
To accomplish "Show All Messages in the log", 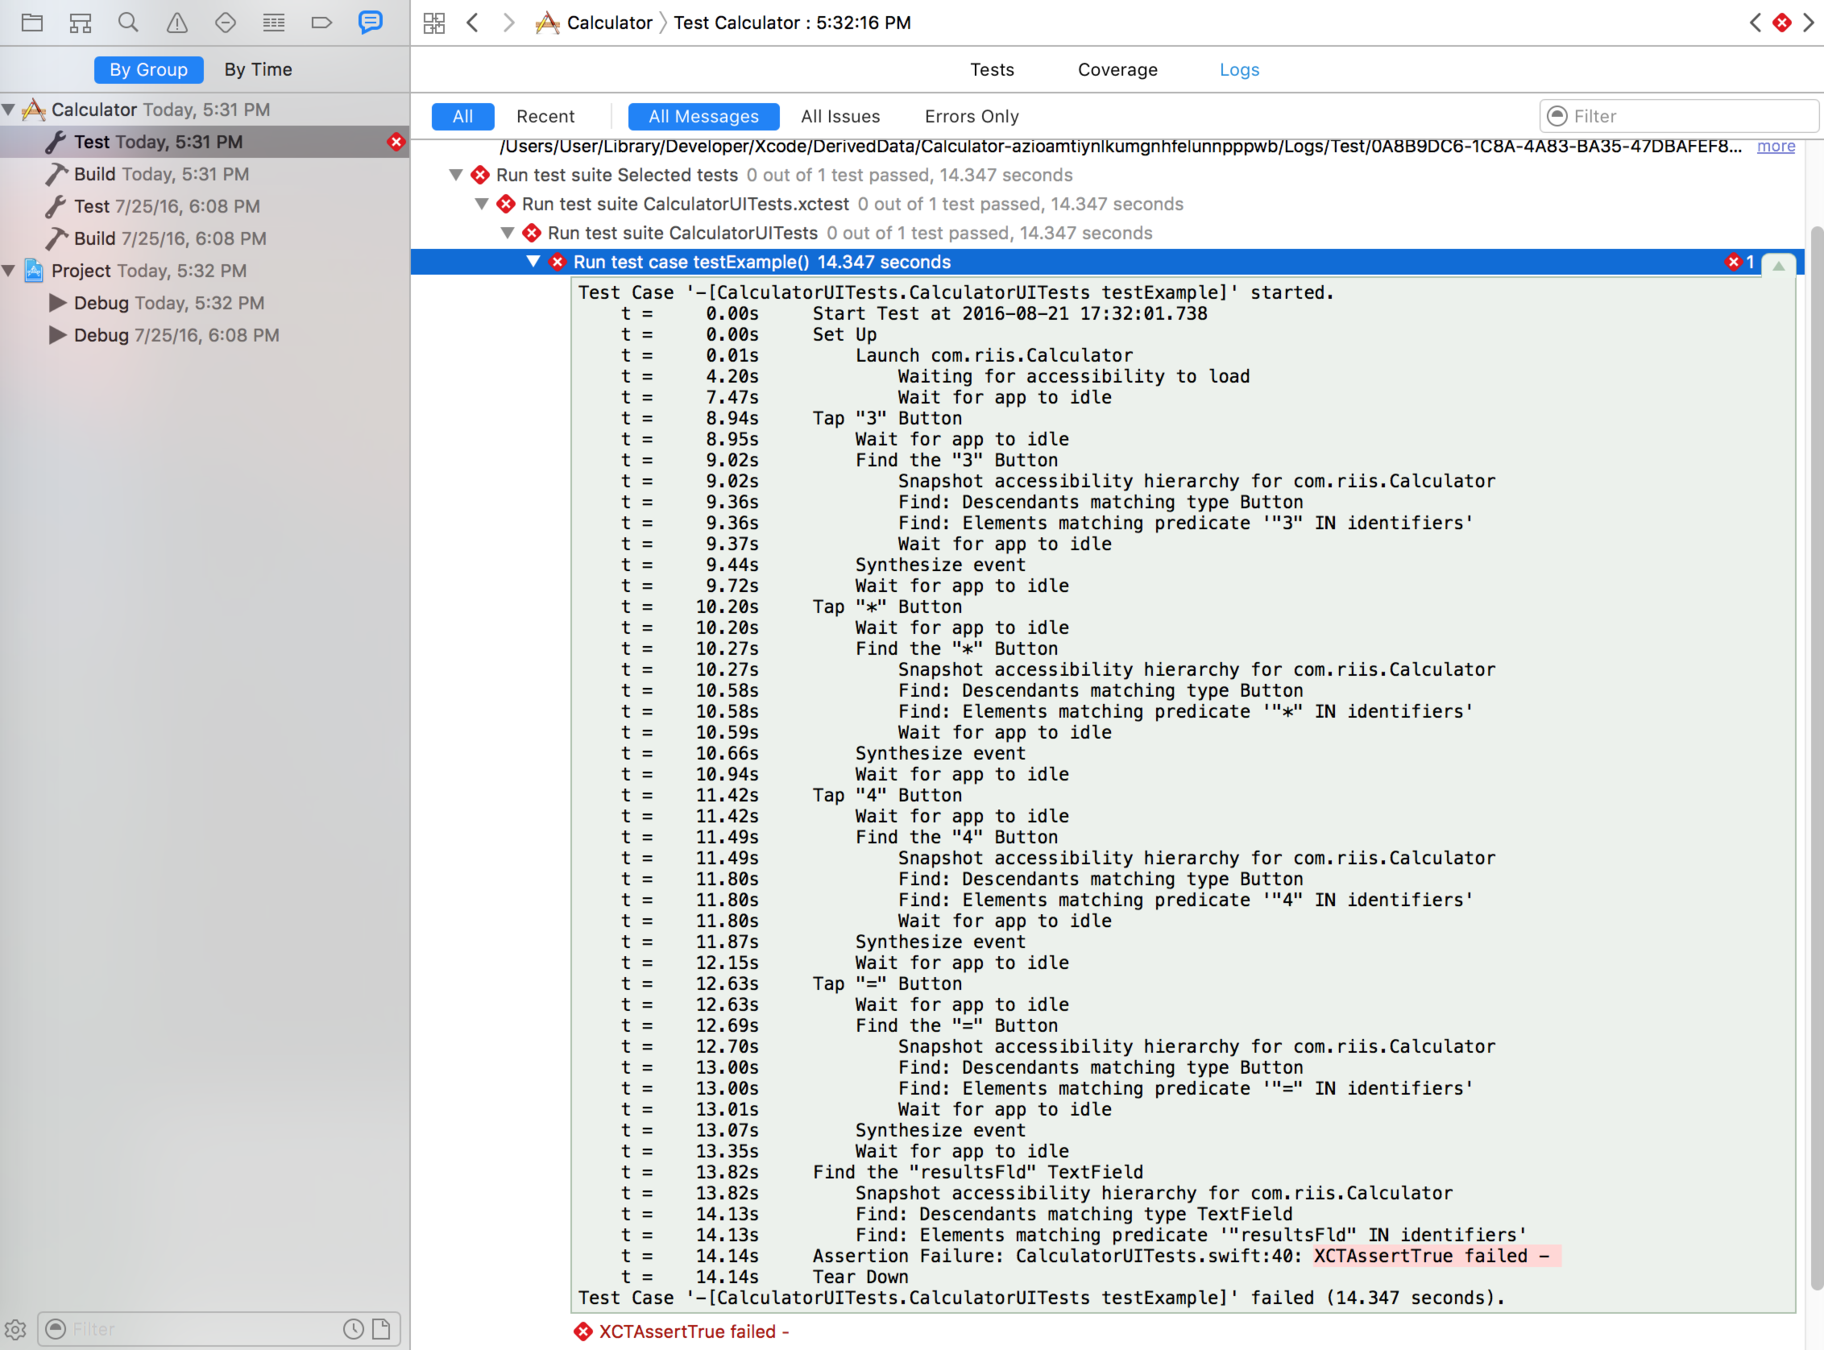I will pos(704,117).
